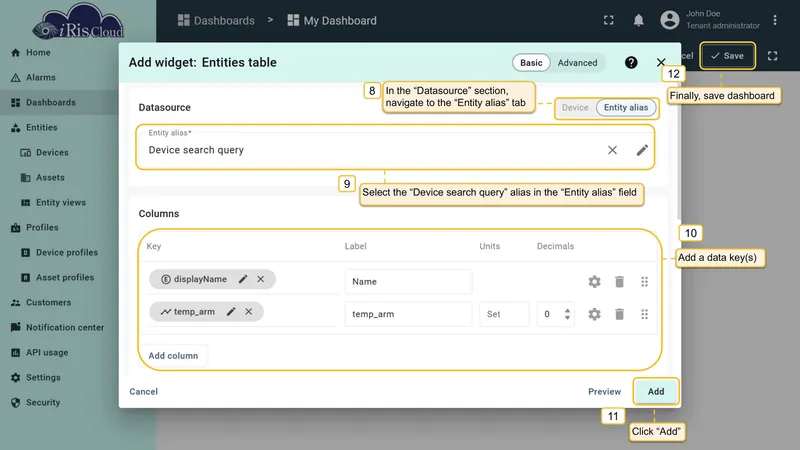
Task: Open widget help question icon
Action: 631,62
